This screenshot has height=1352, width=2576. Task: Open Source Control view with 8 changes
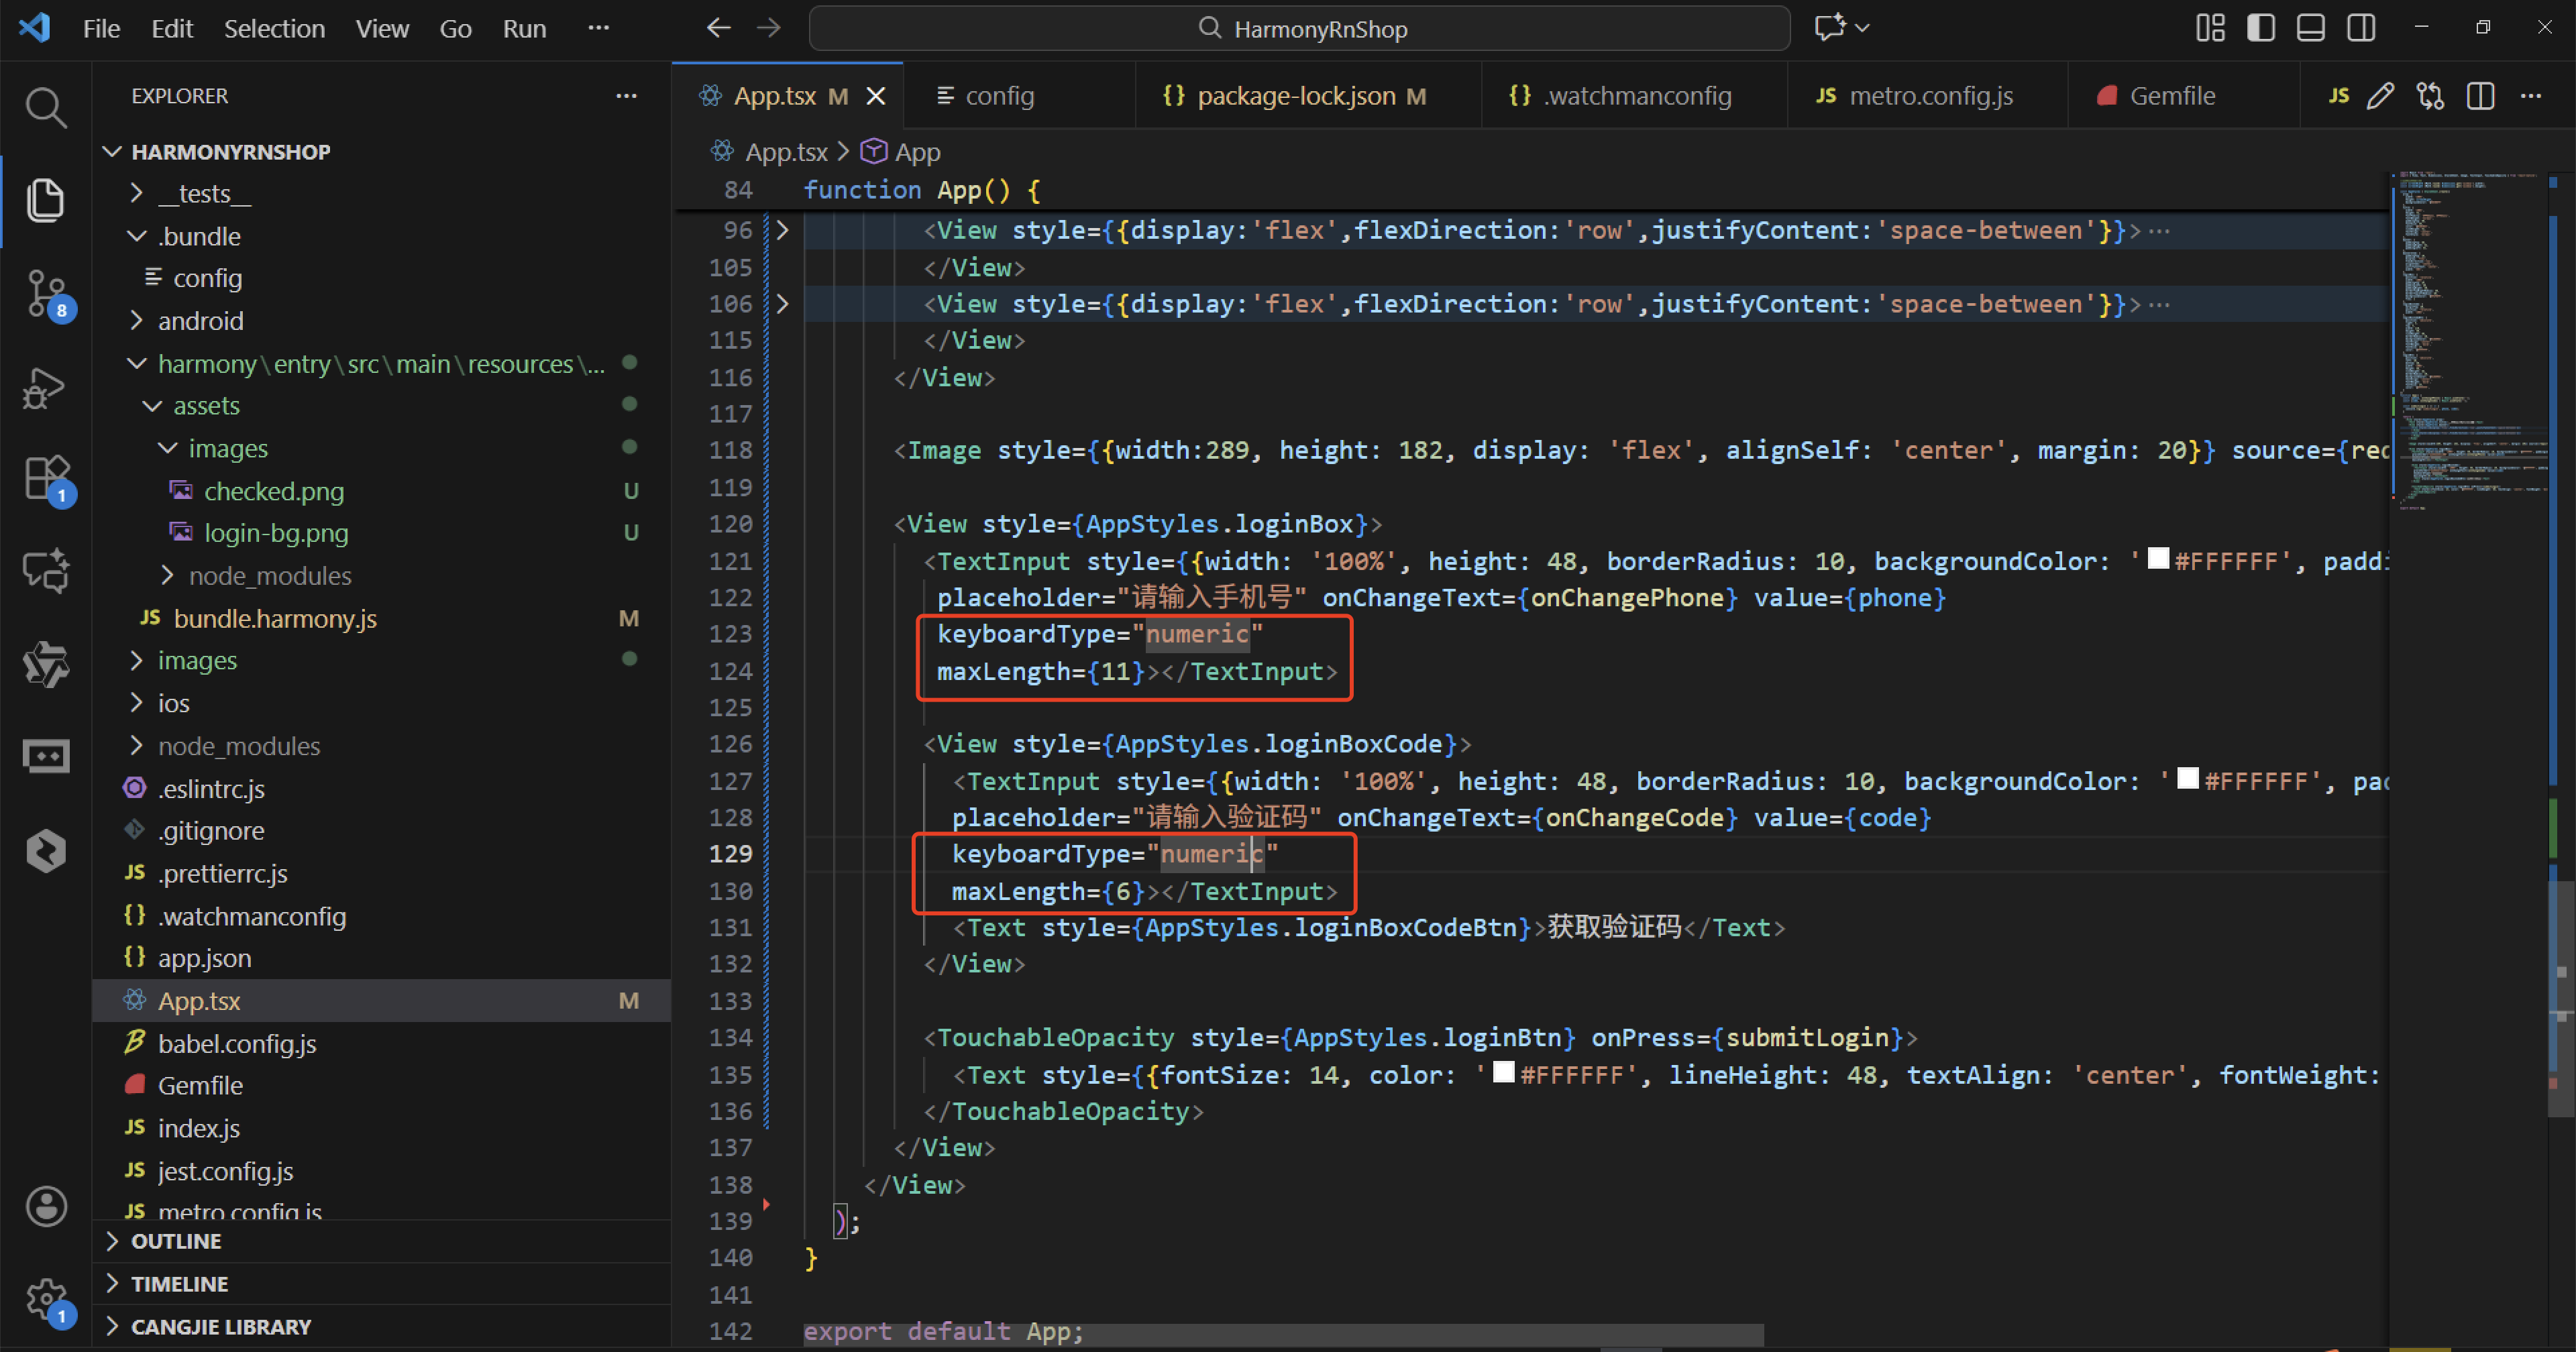45,293
